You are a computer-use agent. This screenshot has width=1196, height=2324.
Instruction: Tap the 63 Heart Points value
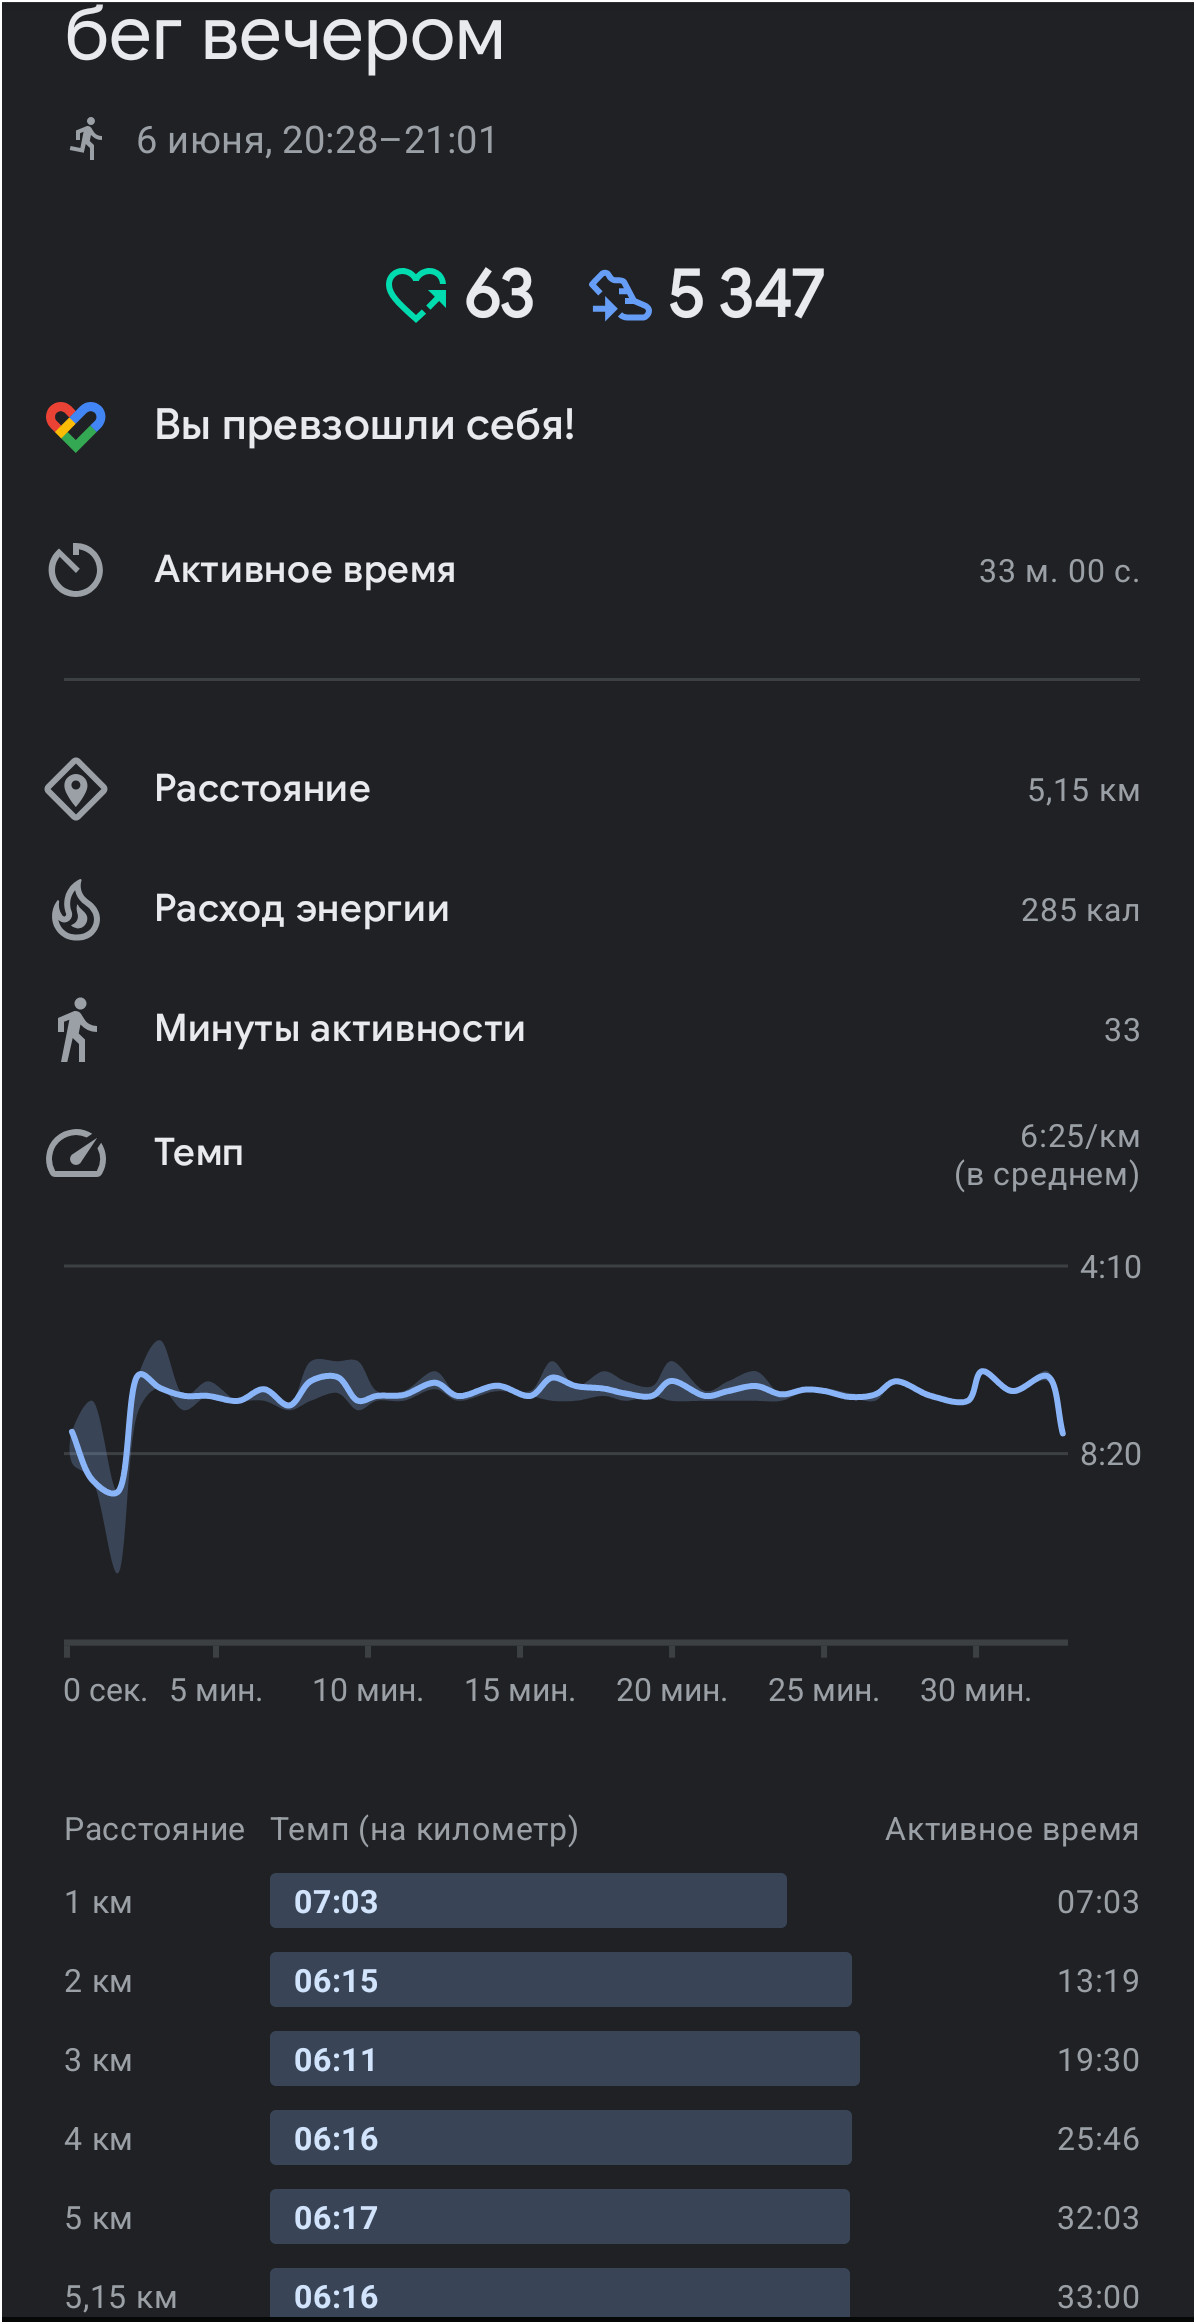(x=499, y=295)
